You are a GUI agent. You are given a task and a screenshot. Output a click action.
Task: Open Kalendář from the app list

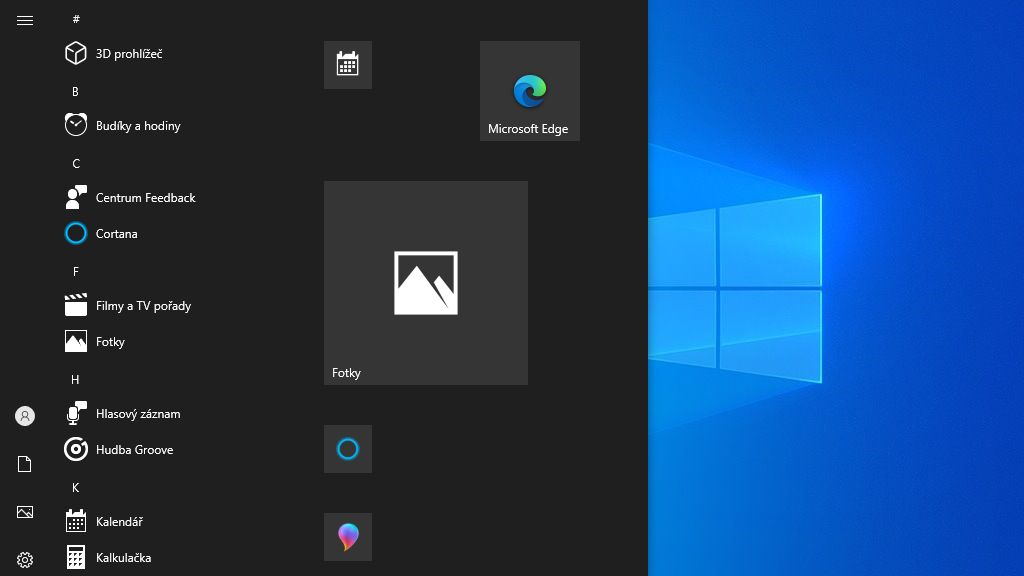tap(119, 522)
